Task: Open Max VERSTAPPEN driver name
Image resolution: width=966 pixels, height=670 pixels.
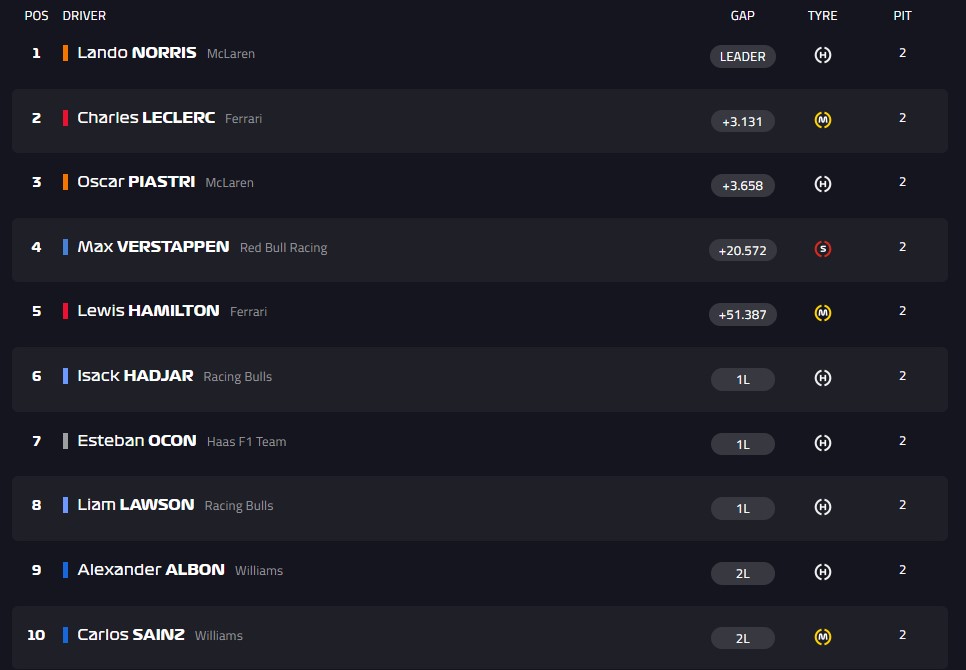Action: click(x=153, y=247)
